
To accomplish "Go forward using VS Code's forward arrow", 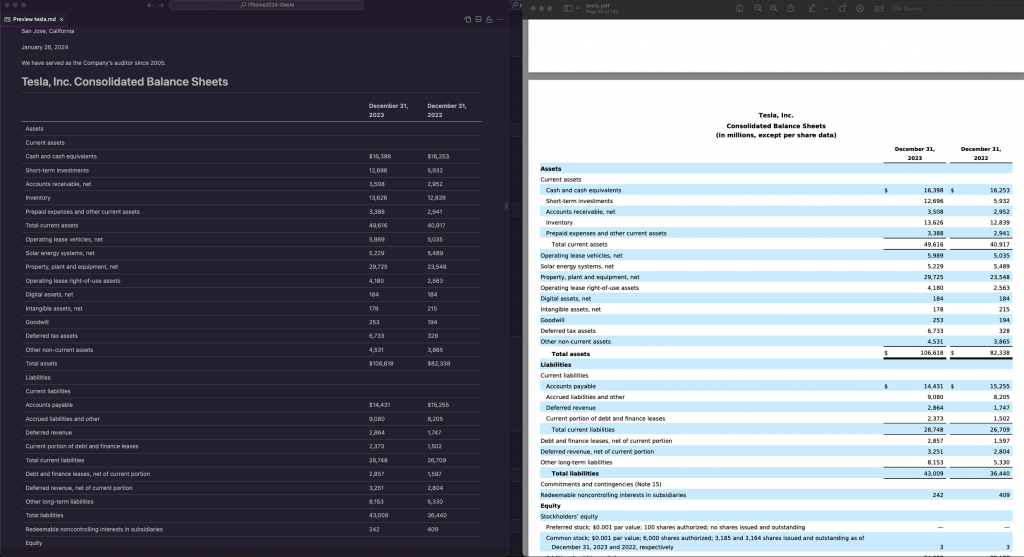I will pyautogui.click(x=161, y=5).
